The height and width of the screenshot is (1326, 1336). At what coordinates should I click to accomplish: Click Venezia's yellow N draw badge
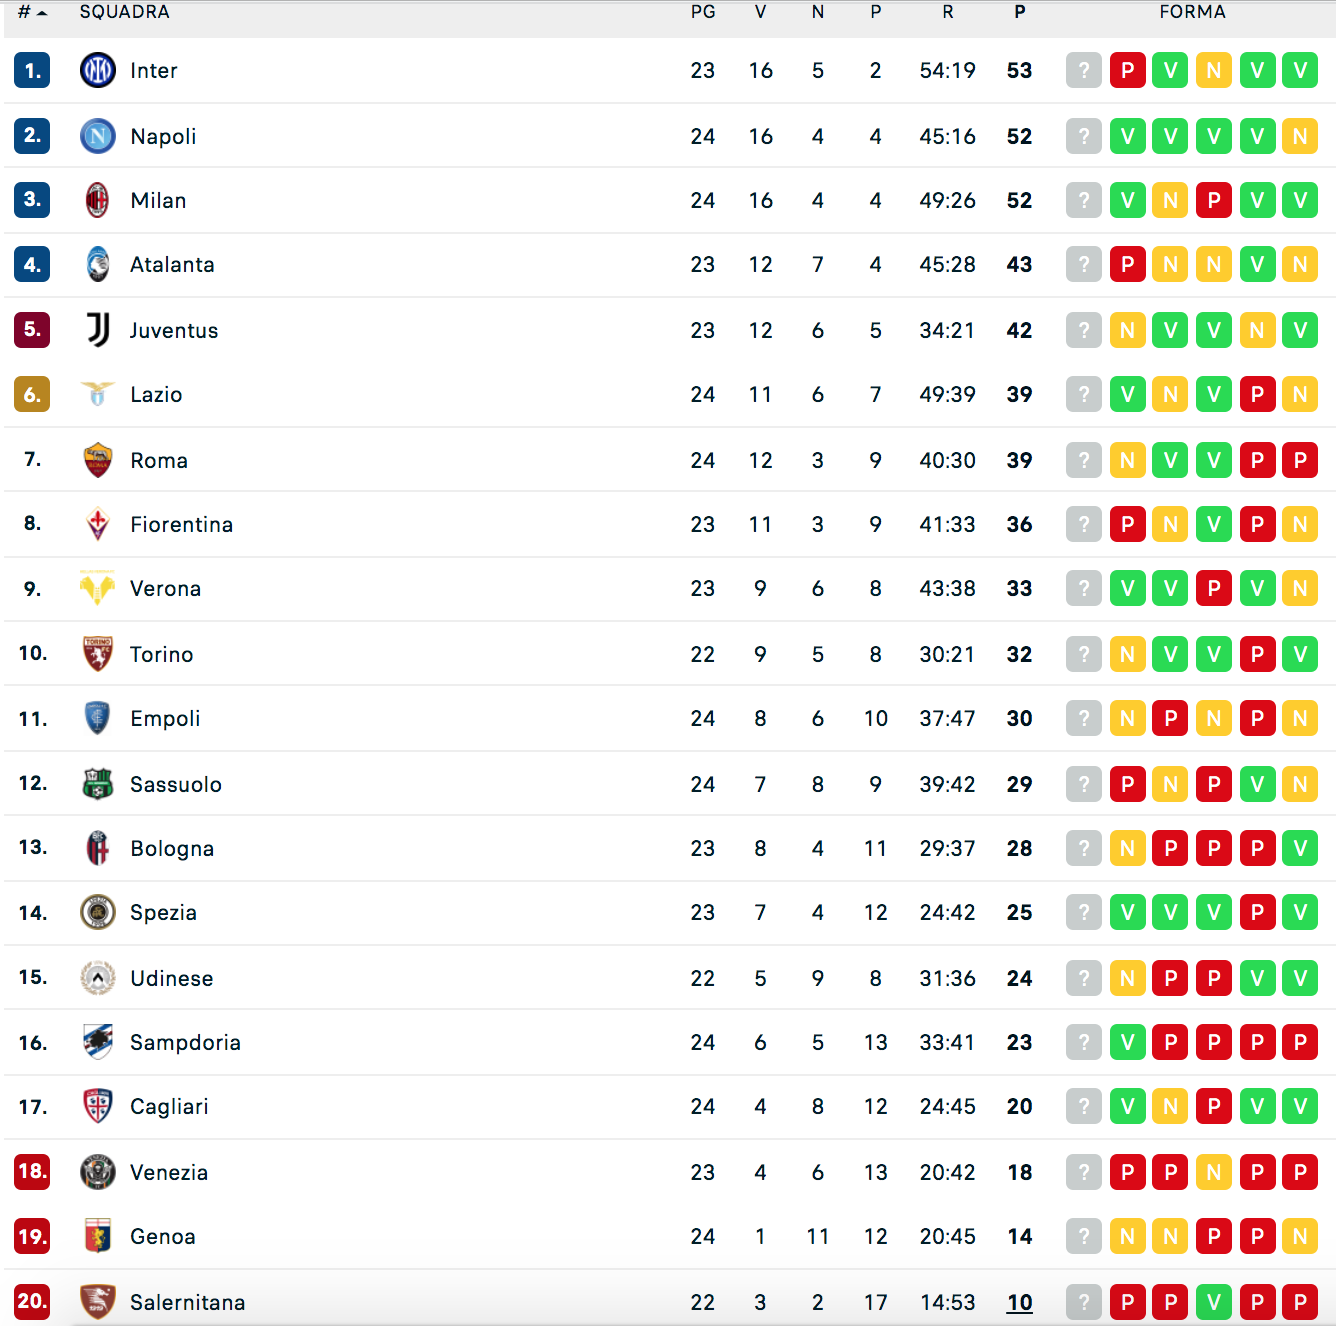(1214, 1172)
